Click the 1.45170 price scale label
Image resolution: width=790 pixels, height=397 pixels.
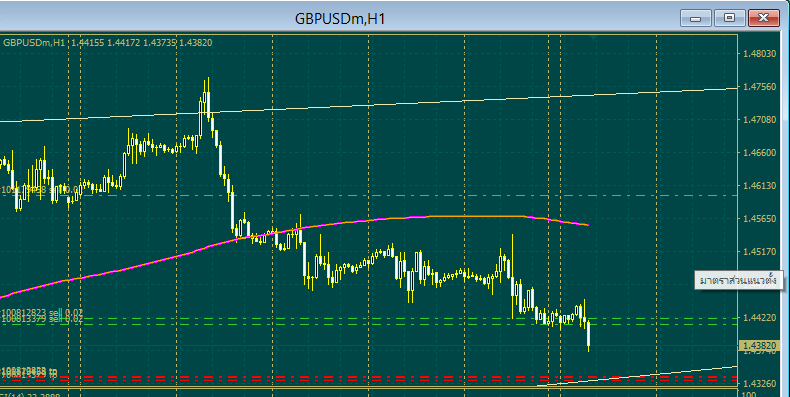pyautogui.click(x=760, y=251)
